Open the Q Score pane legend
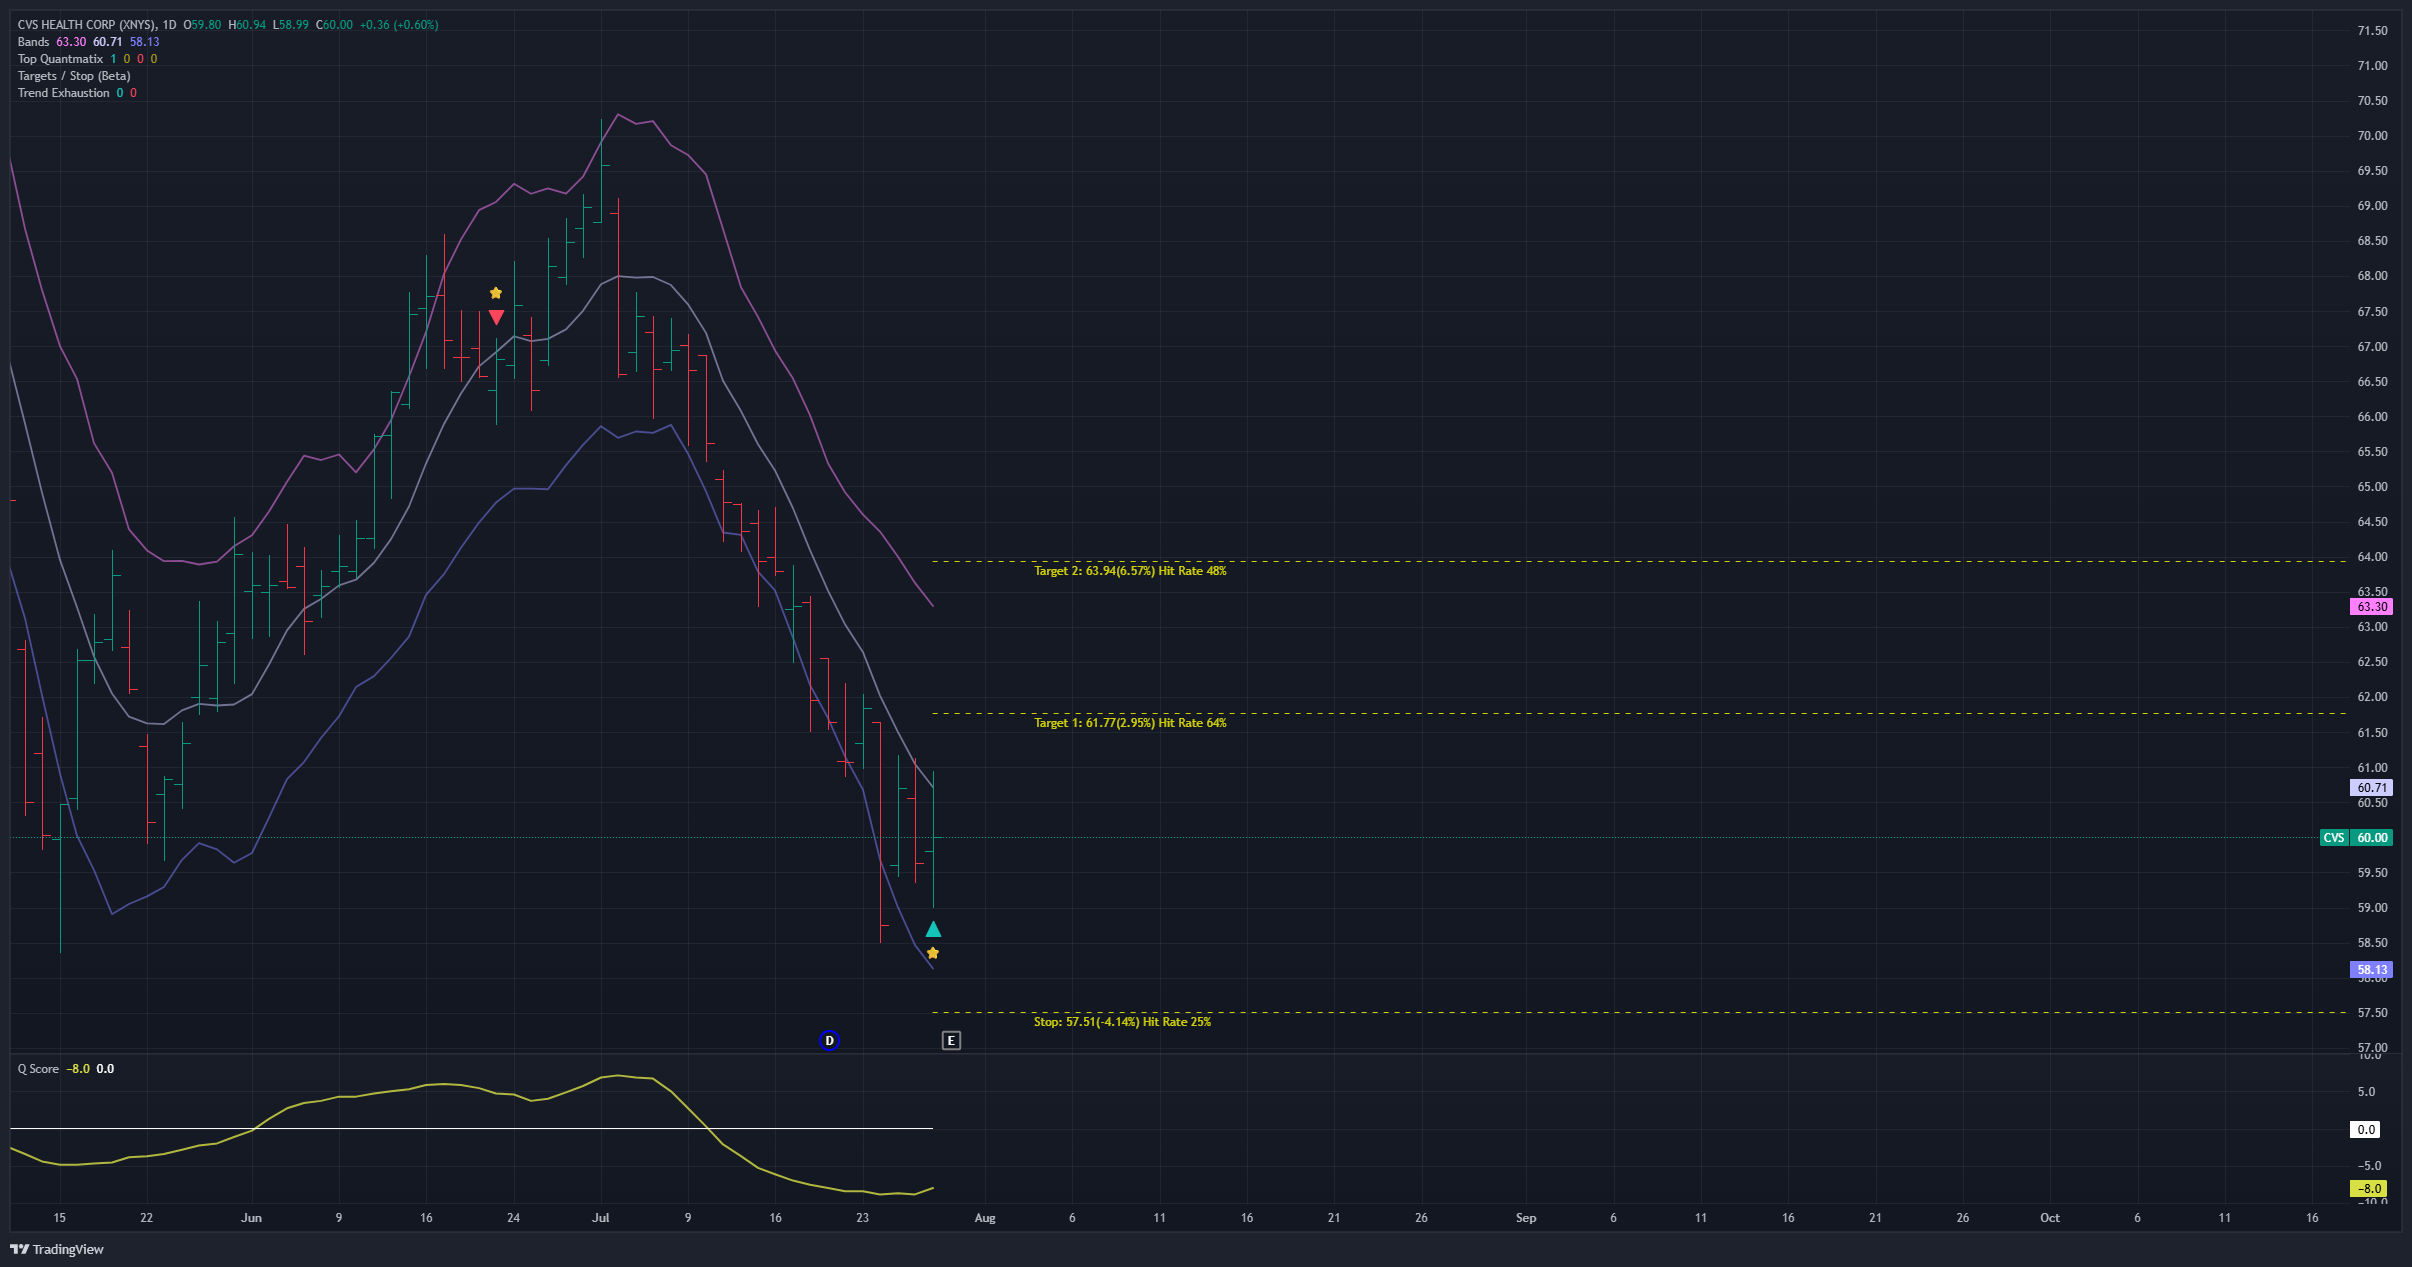This screenshot has width=2412, height=1267. tap(38, 1069)
